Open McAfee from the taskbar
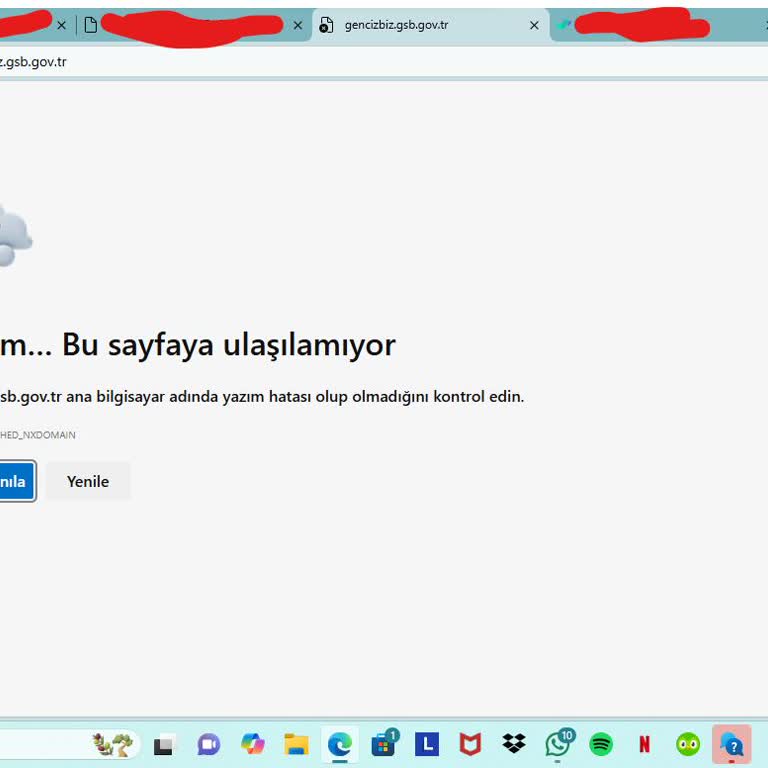Image resolution: width=768 pixels, height=768 pixels. [470, 744]
